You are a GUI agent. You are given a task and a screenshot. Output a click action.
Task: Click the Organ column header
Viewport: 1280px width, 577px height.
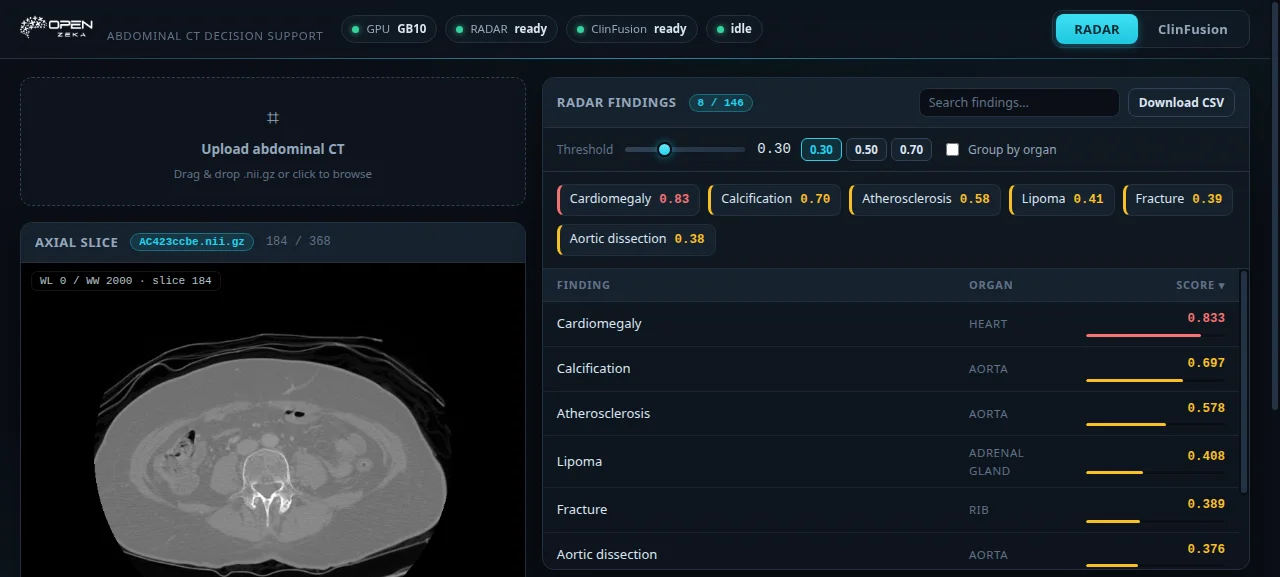(x=990, y=285)
